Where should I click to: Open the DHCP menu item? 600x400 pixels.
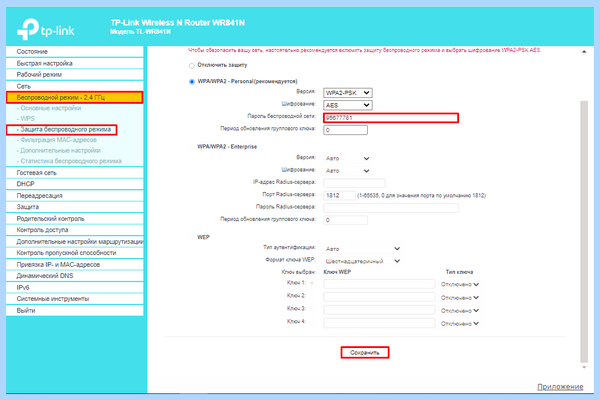coord(75,184)
